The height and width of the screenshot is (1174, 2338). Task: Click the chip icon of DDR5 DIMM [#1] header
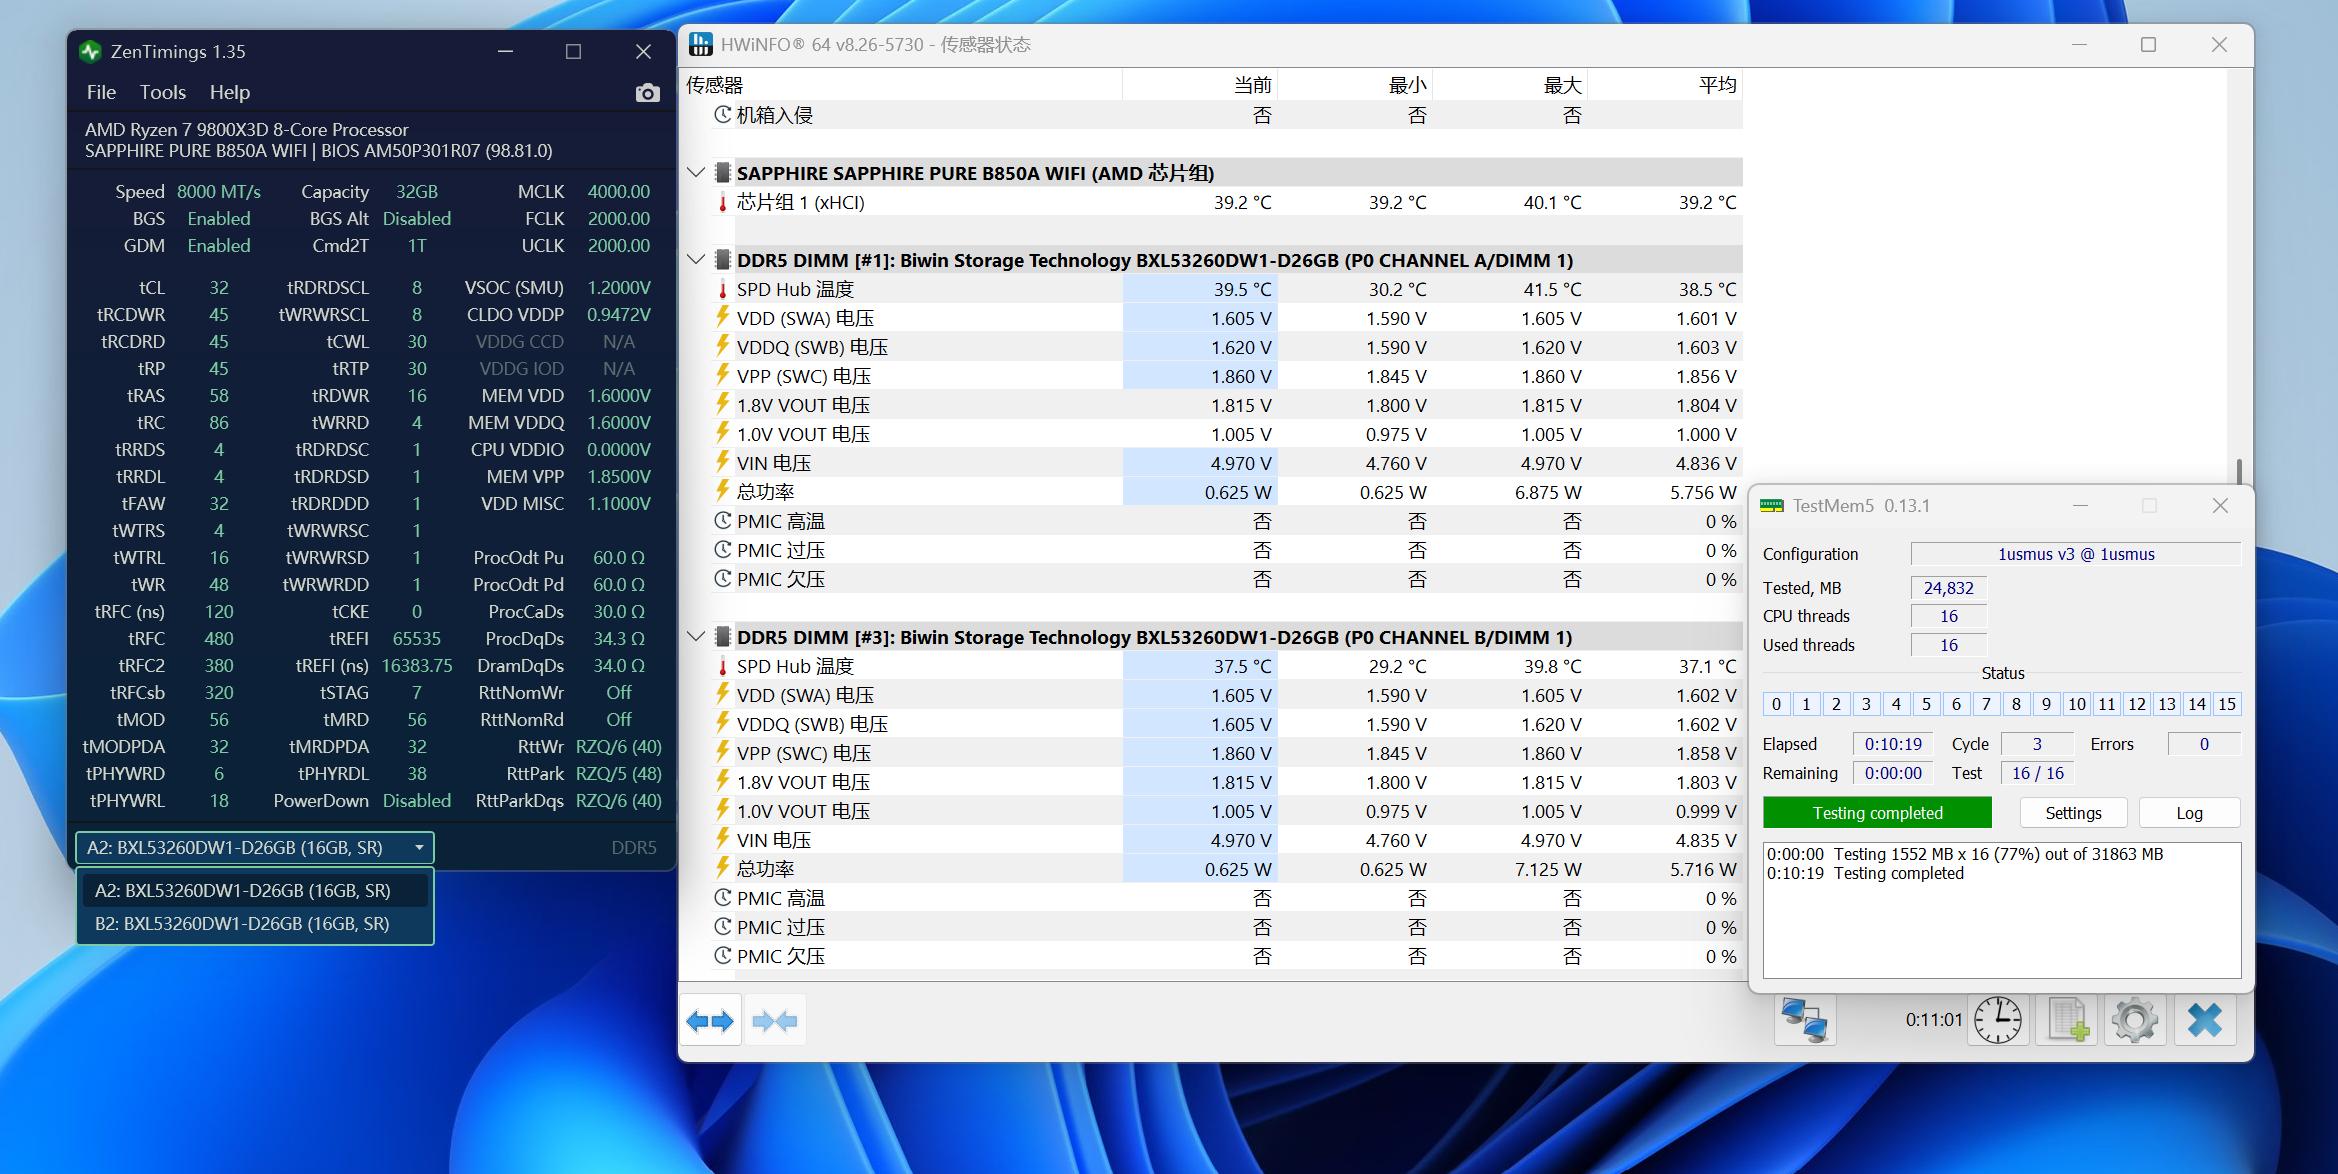[722, 261]
